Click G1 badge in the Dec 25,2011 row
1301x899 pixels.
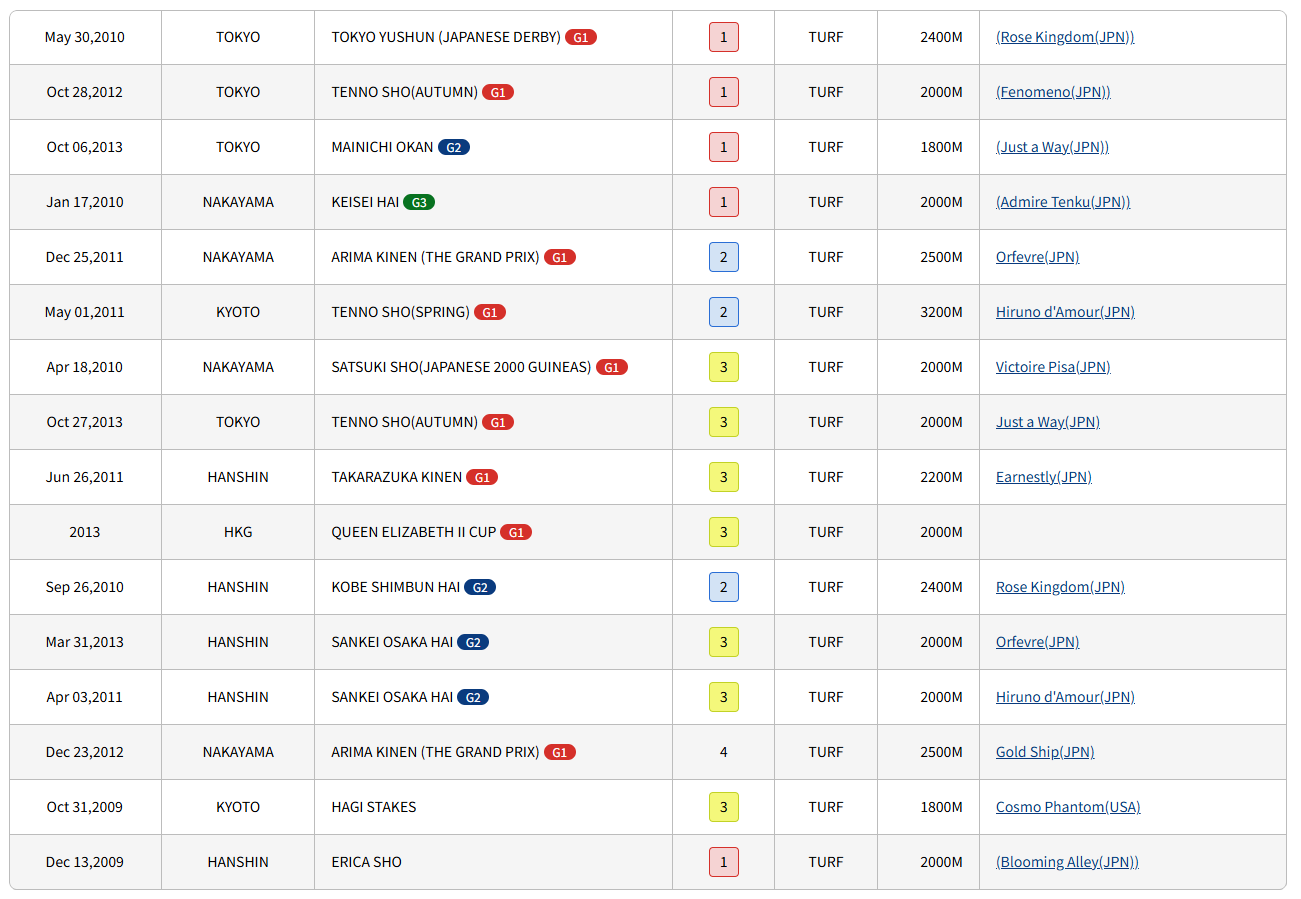tap(560, 257)
